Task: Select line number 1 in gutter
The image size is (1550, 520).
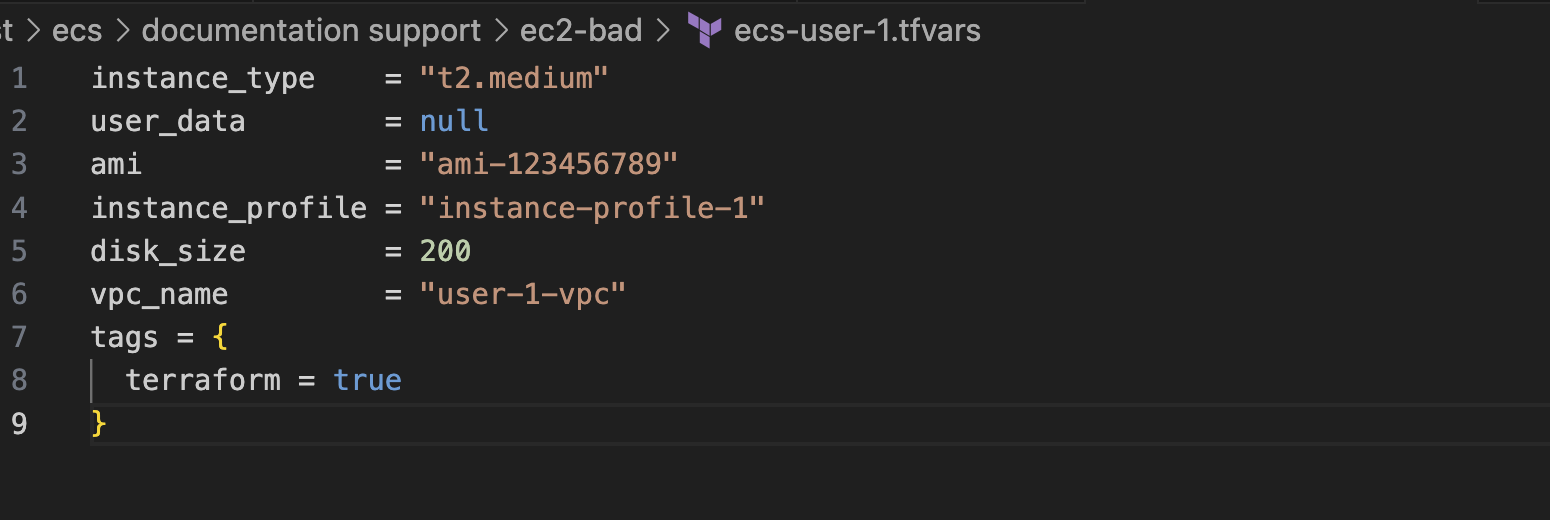Action: (x=19, y=78)
